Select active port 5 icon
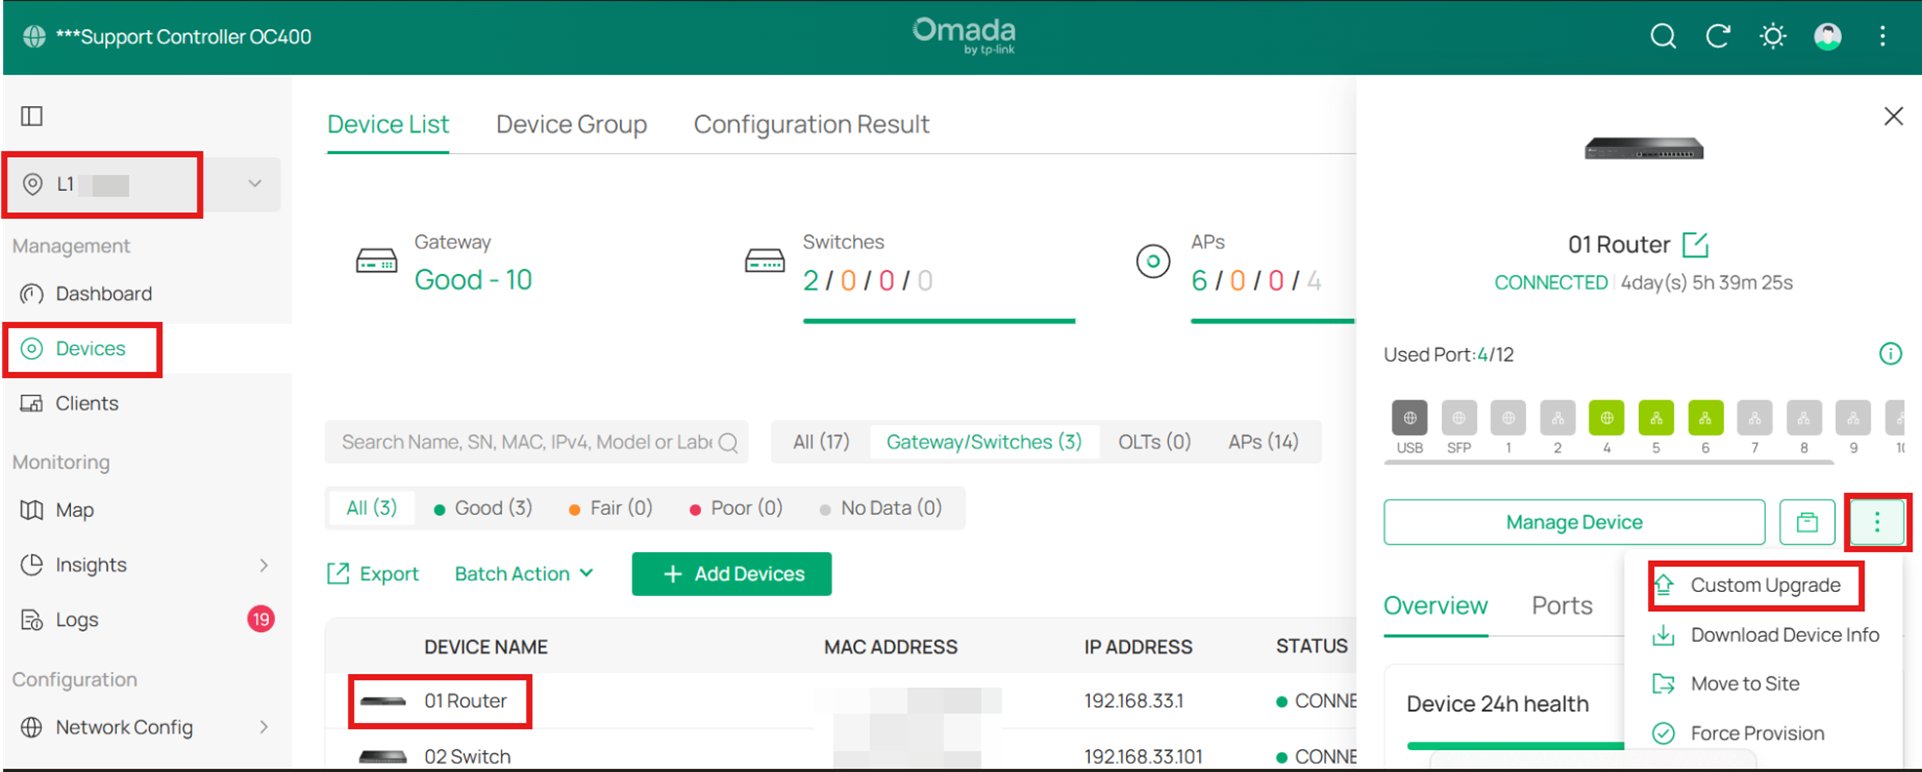This screenshot has width=1922, height=772. point(1656,418)
